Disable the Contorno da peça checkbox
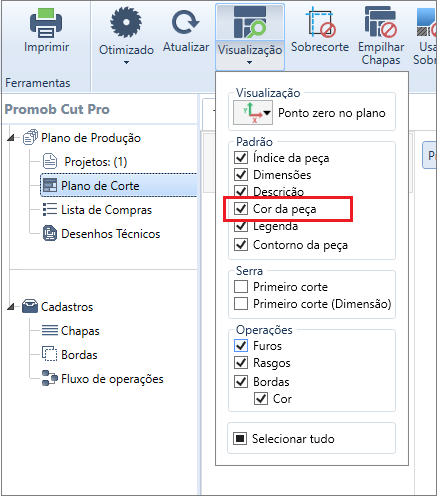The width and height of the screenshot is (437, 496). (x=241, y=244)
